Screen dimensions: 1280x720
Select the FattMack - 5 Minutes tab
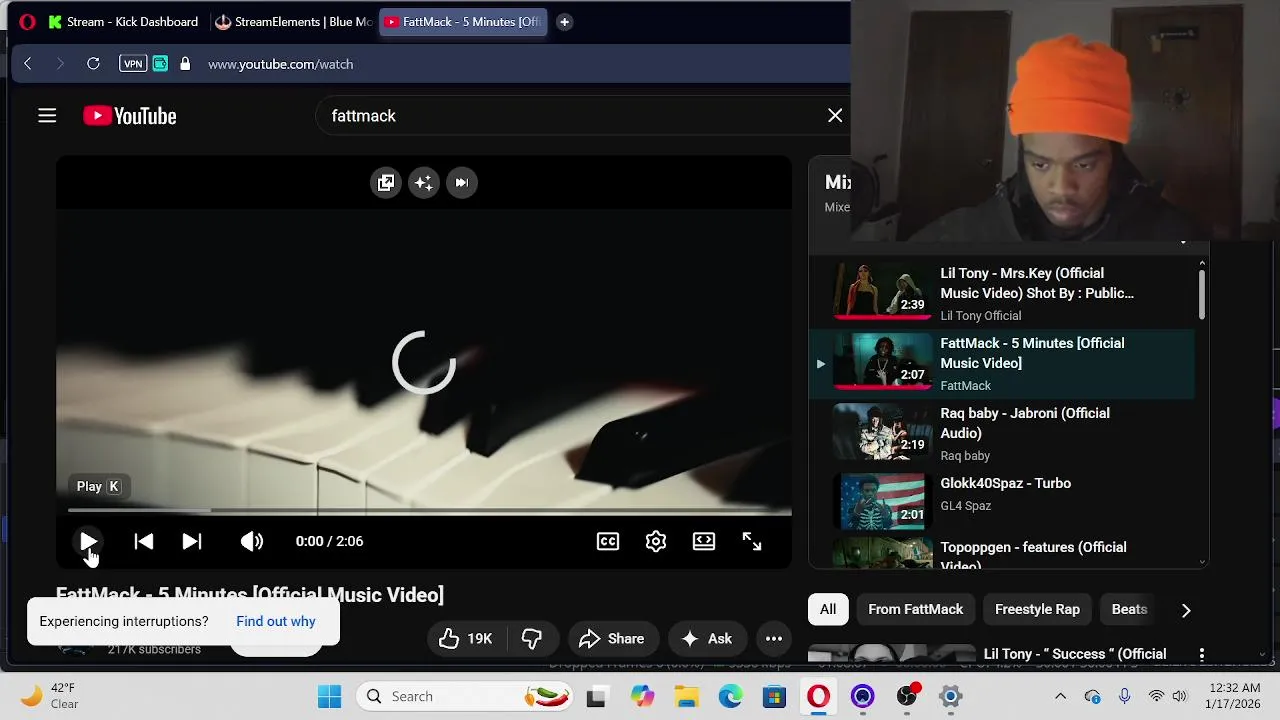[x=463, y=22]
